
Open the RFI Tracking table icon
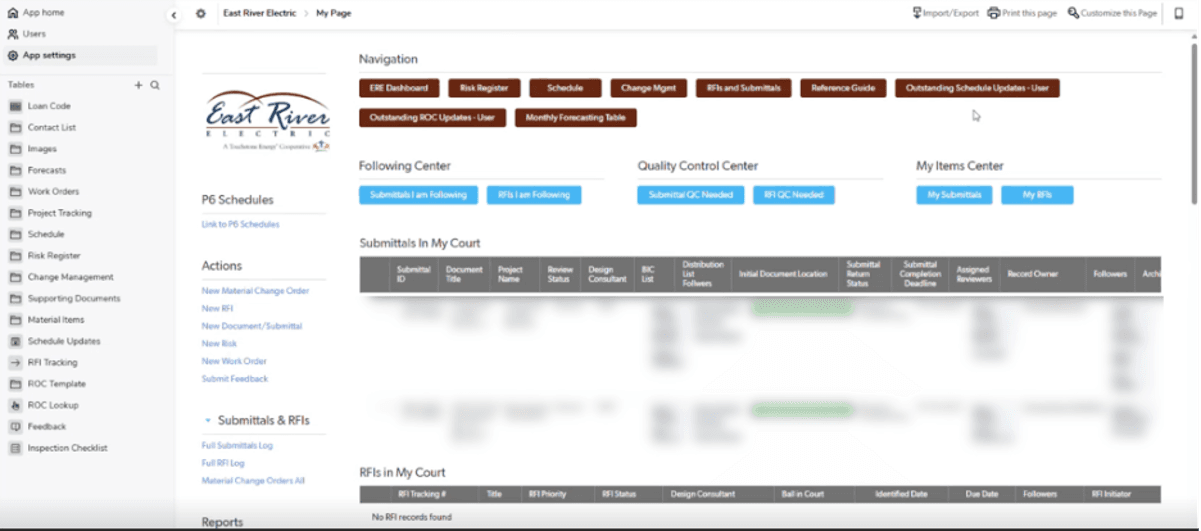[15, 363]
